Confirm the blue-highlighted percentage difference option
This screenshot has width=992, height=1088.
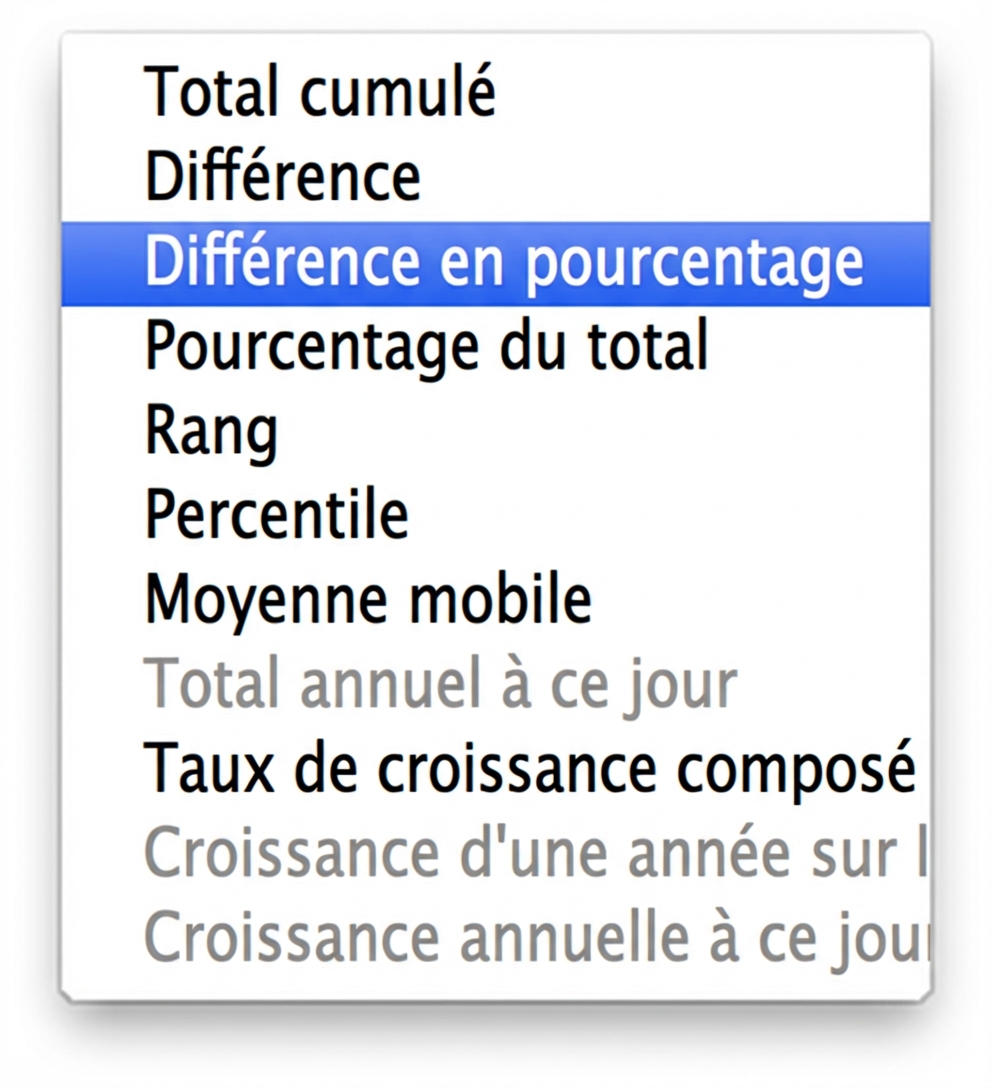pos(495,264)
